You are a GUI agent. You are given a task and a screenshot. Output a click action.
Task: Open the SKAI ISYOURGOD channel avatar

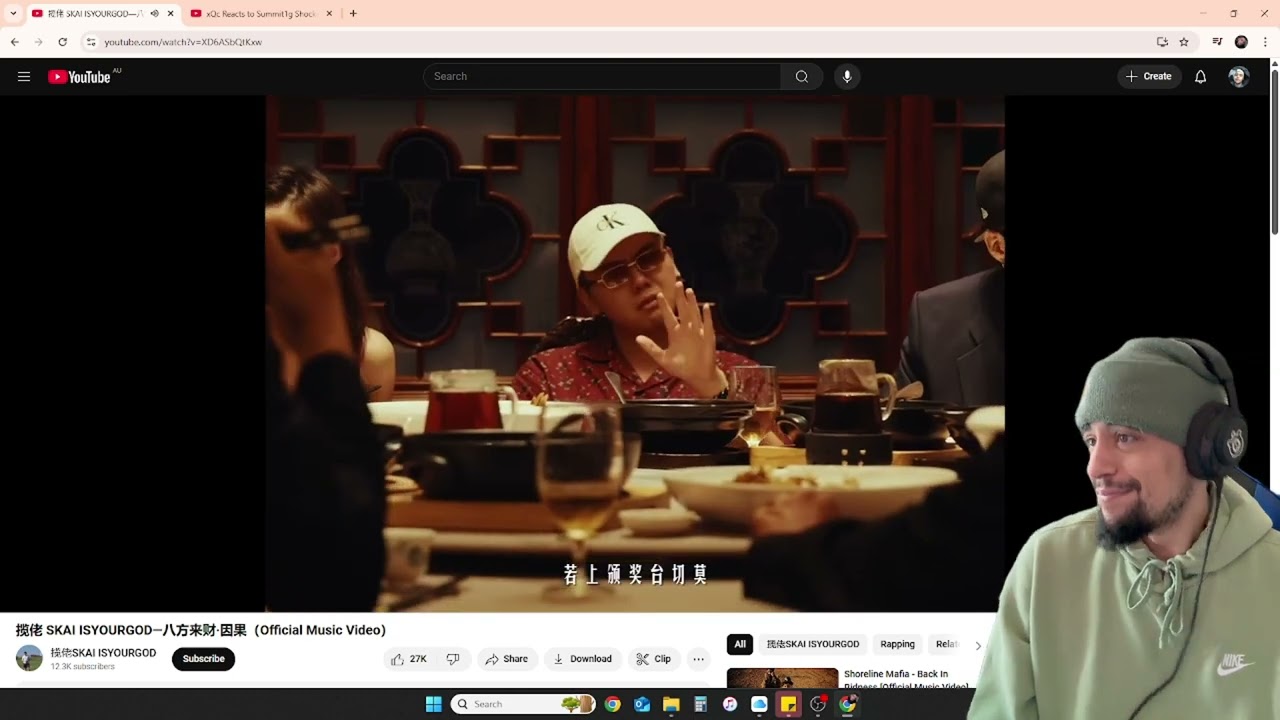29,658
